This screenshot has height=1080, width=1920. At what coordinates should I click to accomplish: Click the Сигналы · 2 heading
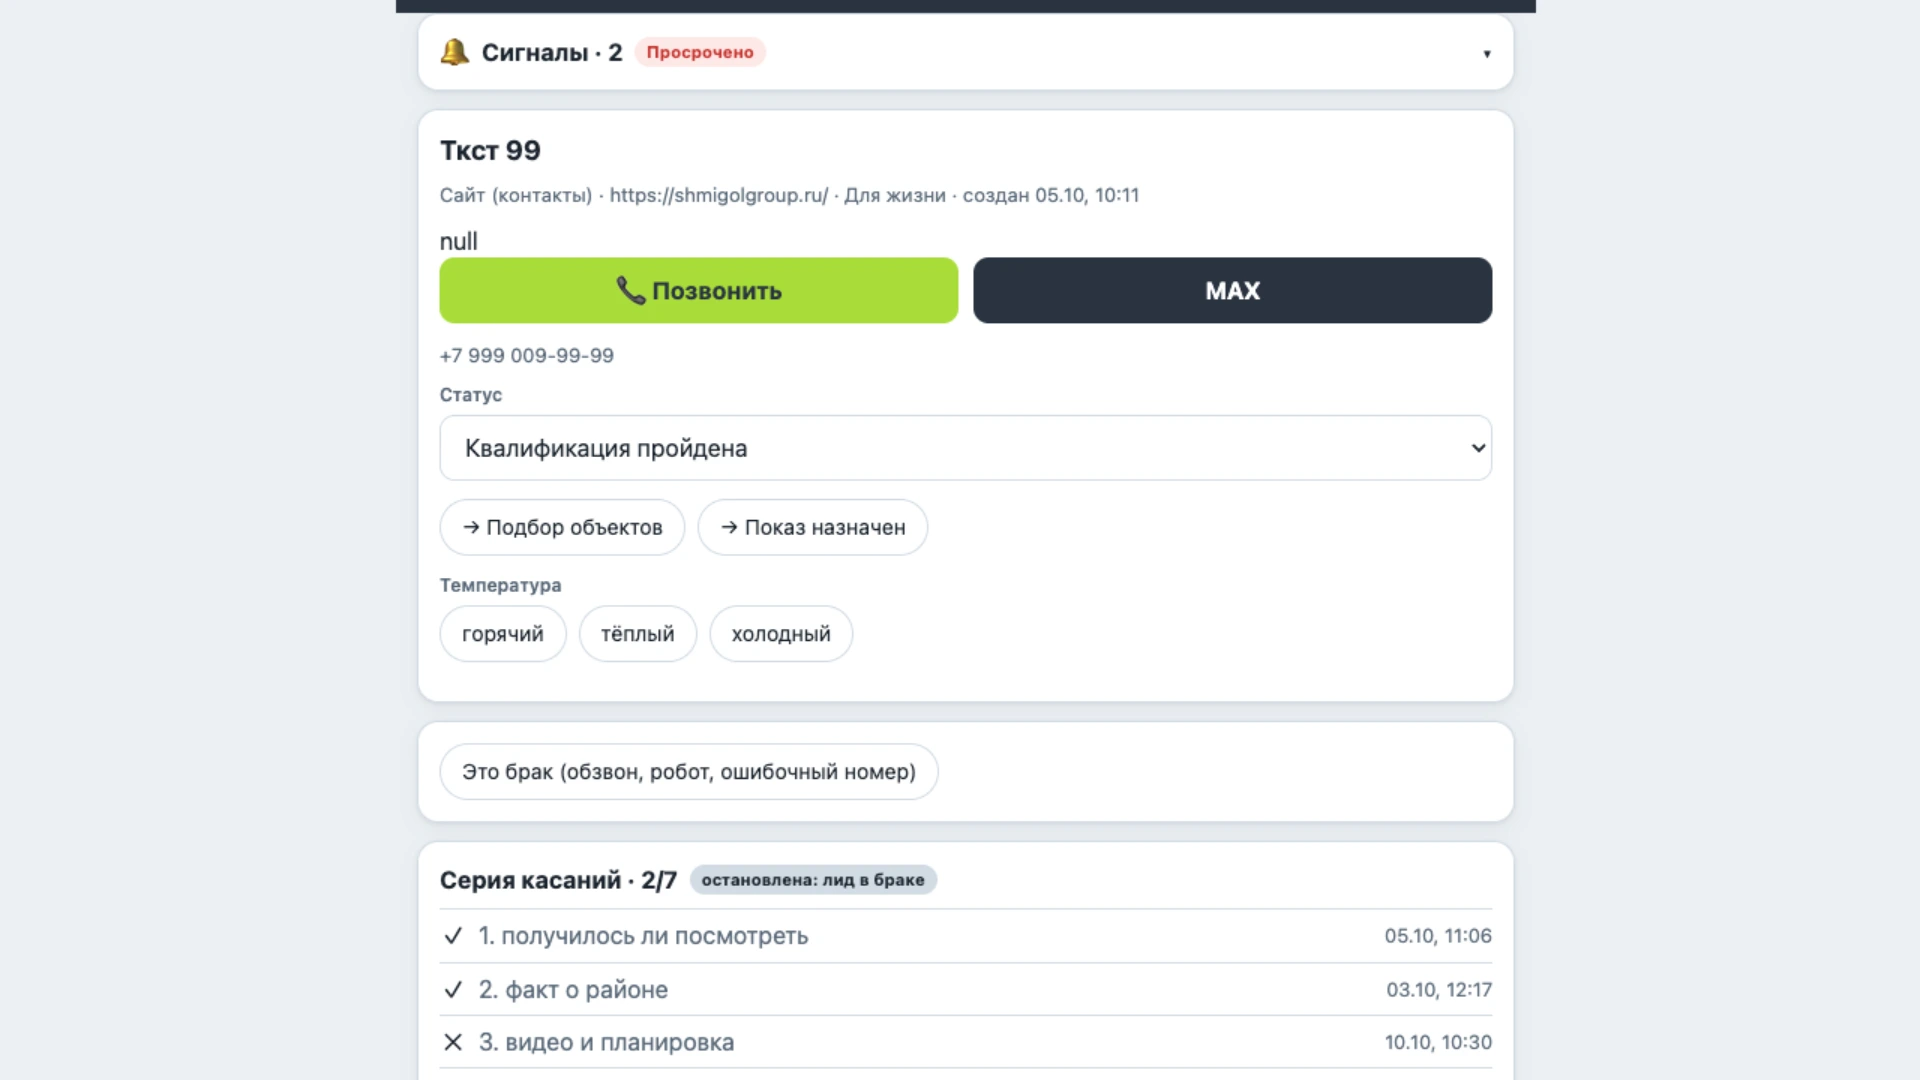pyautogui.click(x=552, y=52)
